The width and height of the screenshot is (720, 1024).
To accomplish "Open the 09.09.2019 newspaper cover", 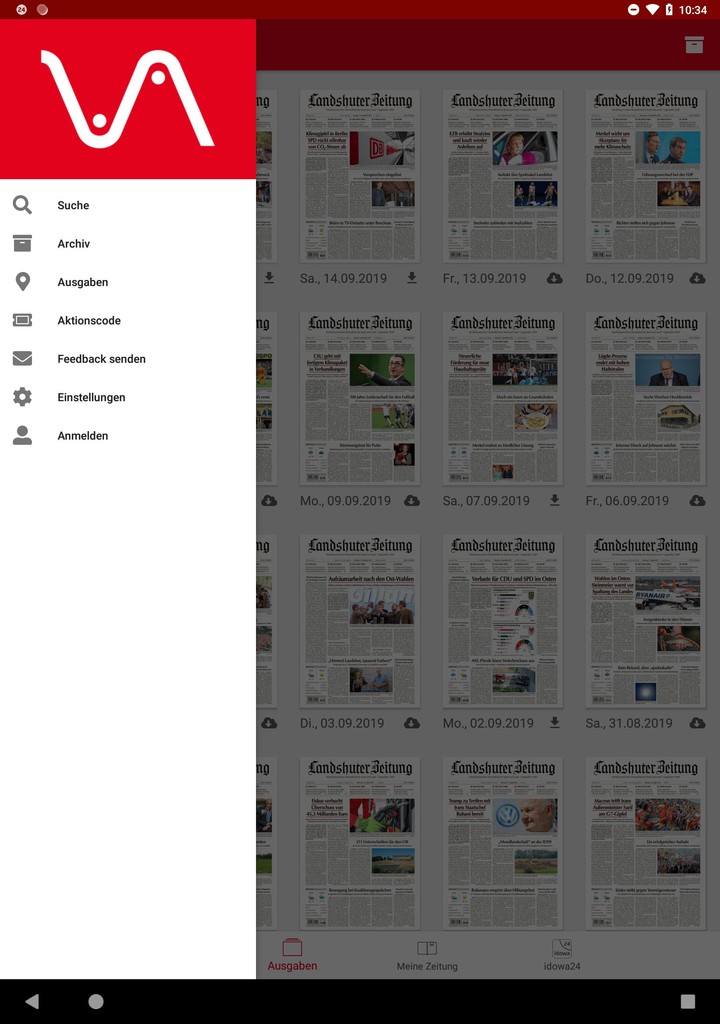I will click(x=360, y=398).
